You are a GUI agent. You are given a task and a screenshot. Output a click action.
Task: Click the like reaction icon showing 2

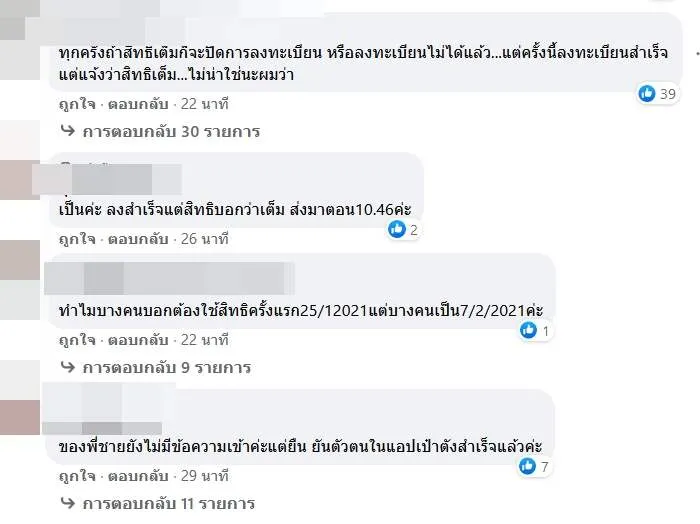(397, 230)
